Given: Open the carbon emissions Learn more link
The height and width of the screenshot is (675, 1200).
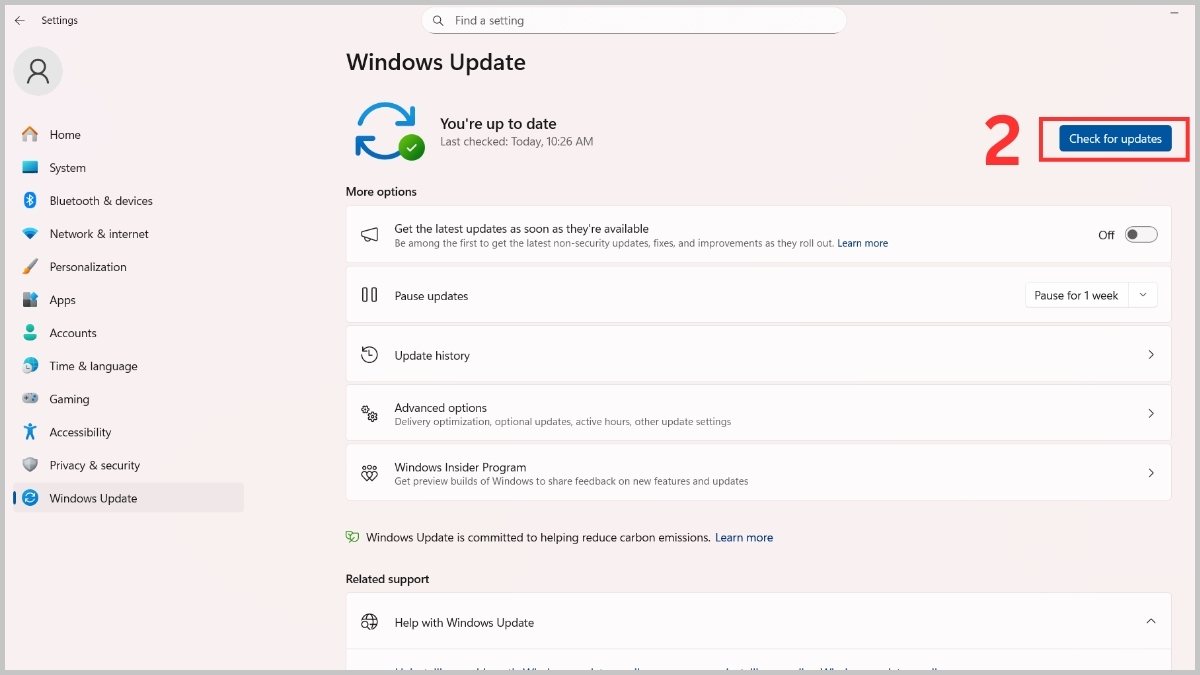Looking at the screenshot, I should tap(743, 537).
